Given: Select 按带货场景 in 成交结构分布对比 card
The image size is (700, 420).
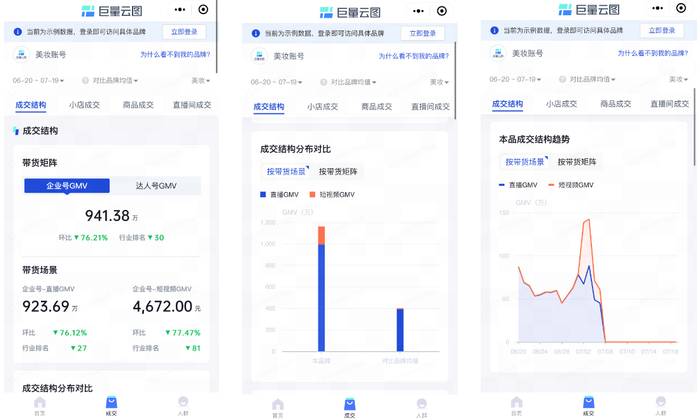Looking at the screenshot, I should pos(286,171).
